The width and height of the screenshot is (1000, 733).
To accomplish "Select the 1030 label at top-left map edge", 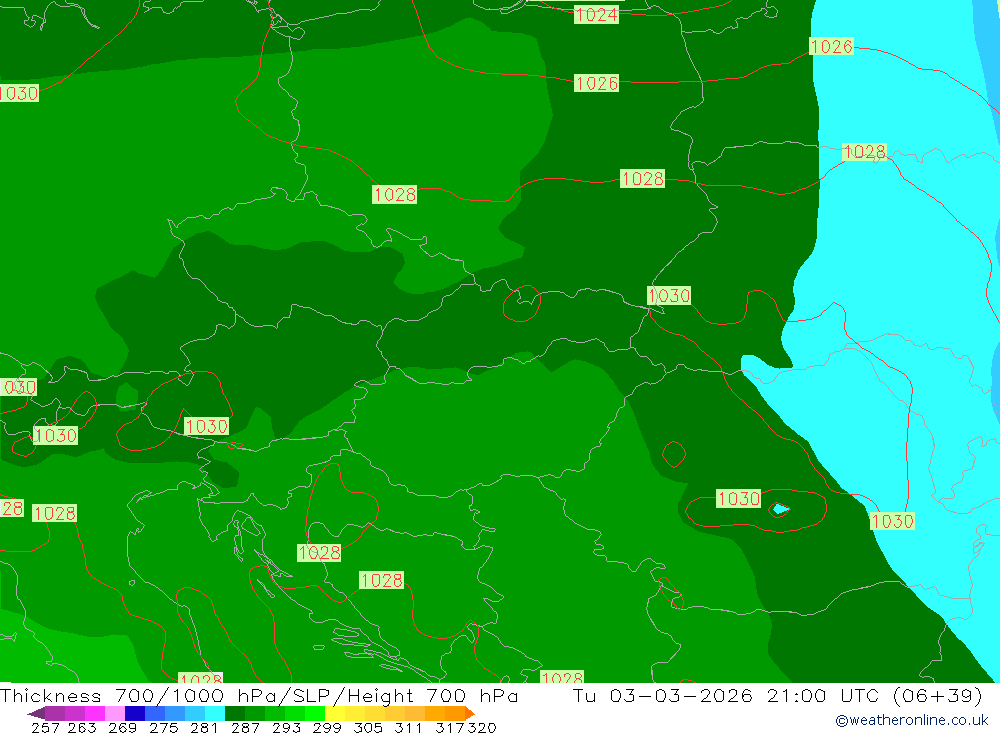I will point(18,94).
